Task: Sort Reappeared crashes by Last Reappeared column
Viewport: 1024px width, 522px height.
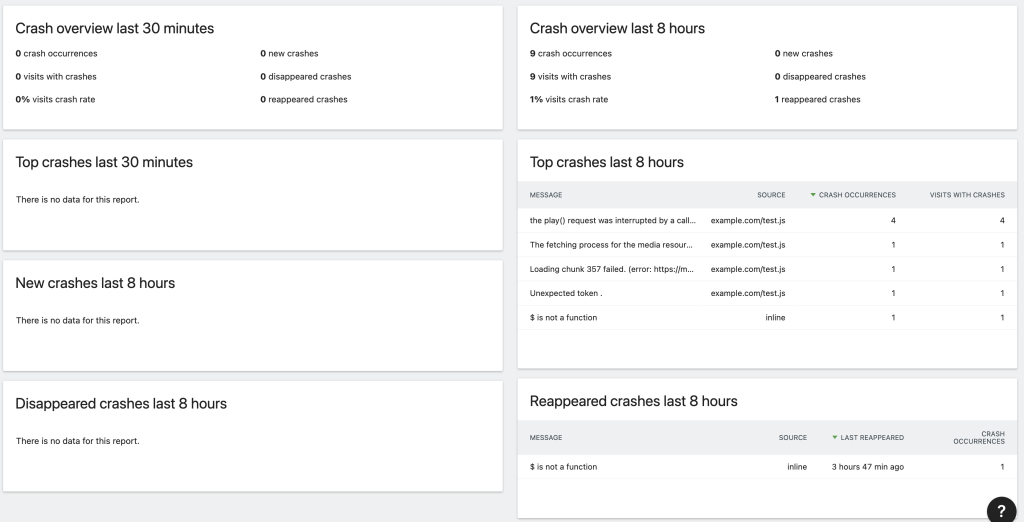Action: tap(872, 437)
